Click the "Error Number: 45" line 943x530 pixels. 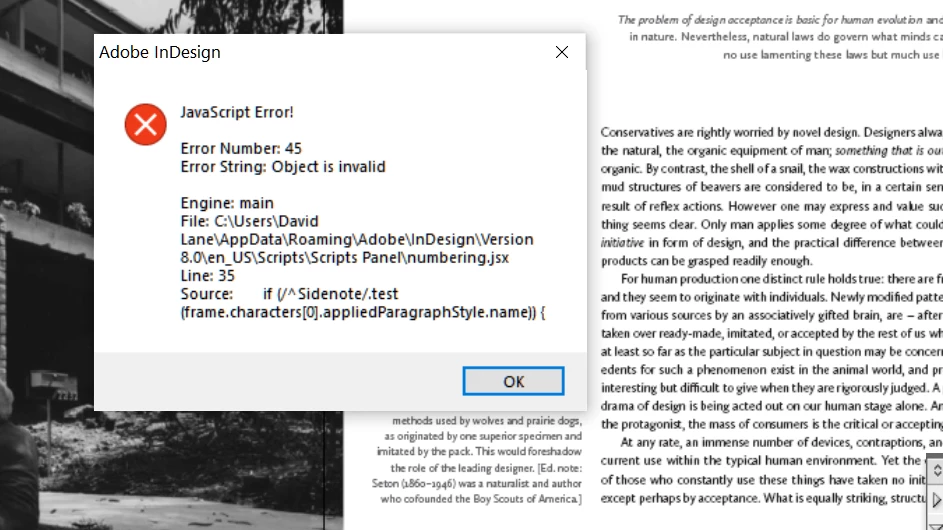click(x=241, y=148)
